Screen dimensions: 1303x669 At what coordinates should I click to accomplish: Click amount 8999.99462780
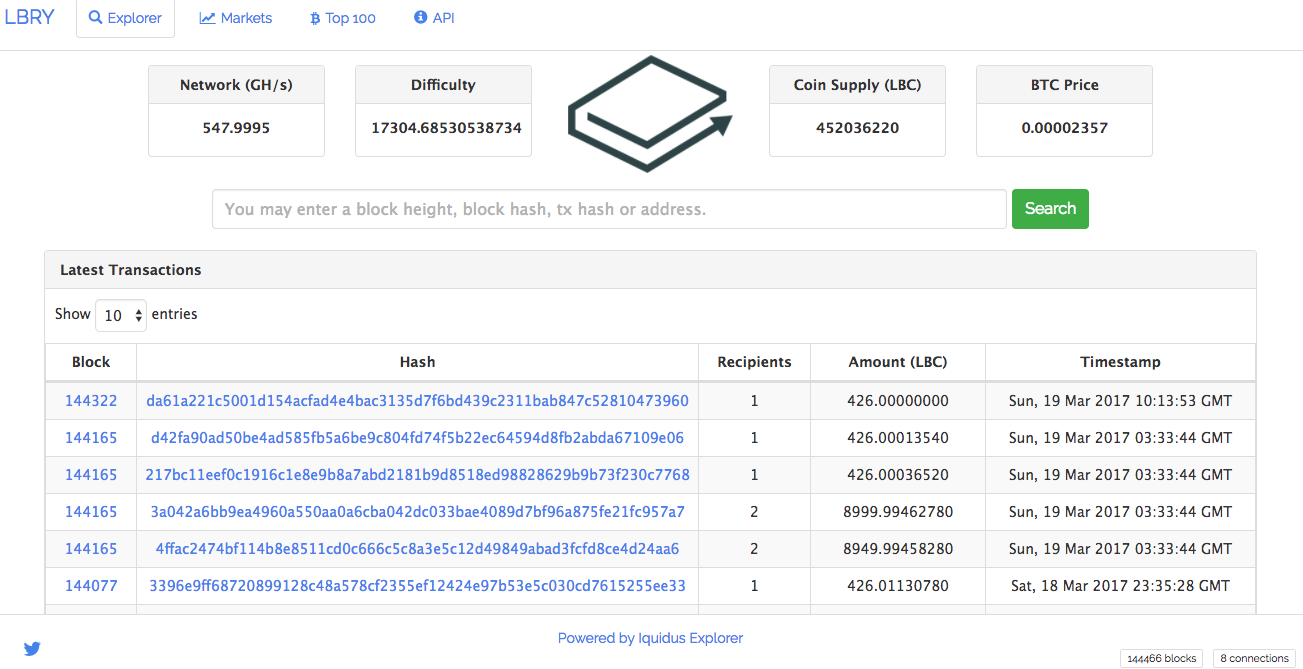point(898,512)
